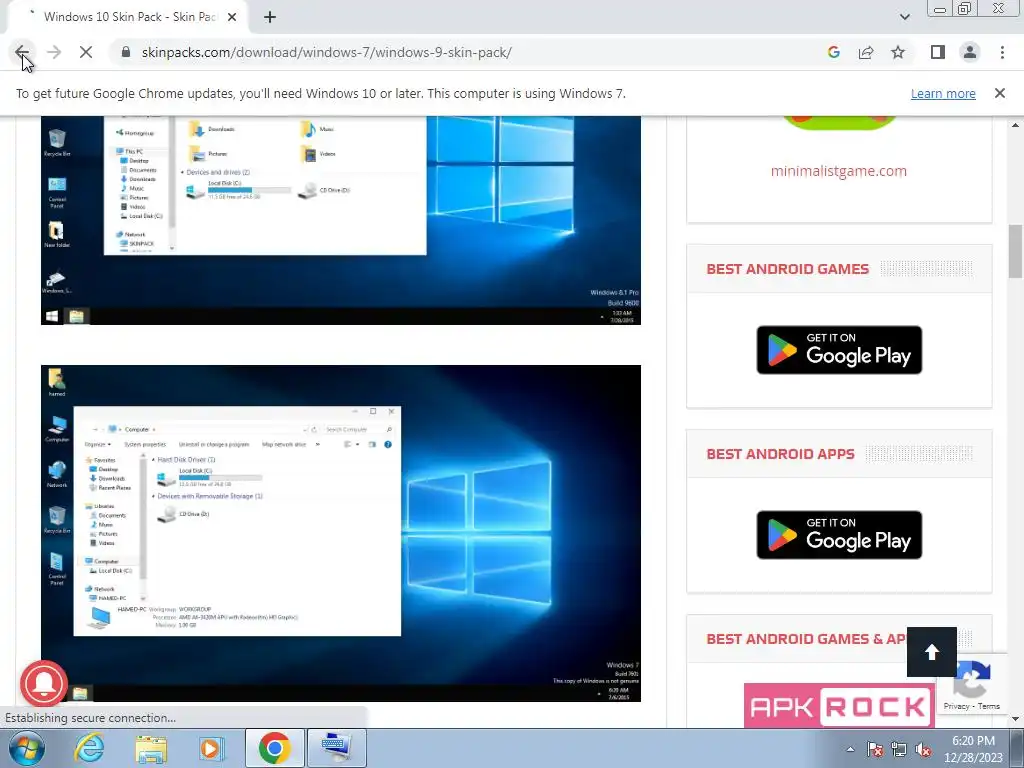Open Action Center flag icon
The width and height of the screenshot is (1024, 768).
click(875, 749)
